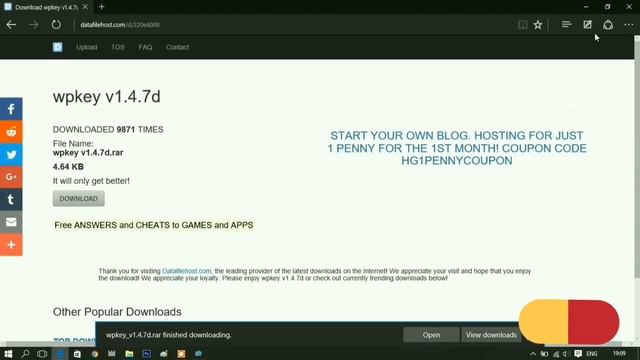Click the ENG language indicator

[x=592, y=354]
